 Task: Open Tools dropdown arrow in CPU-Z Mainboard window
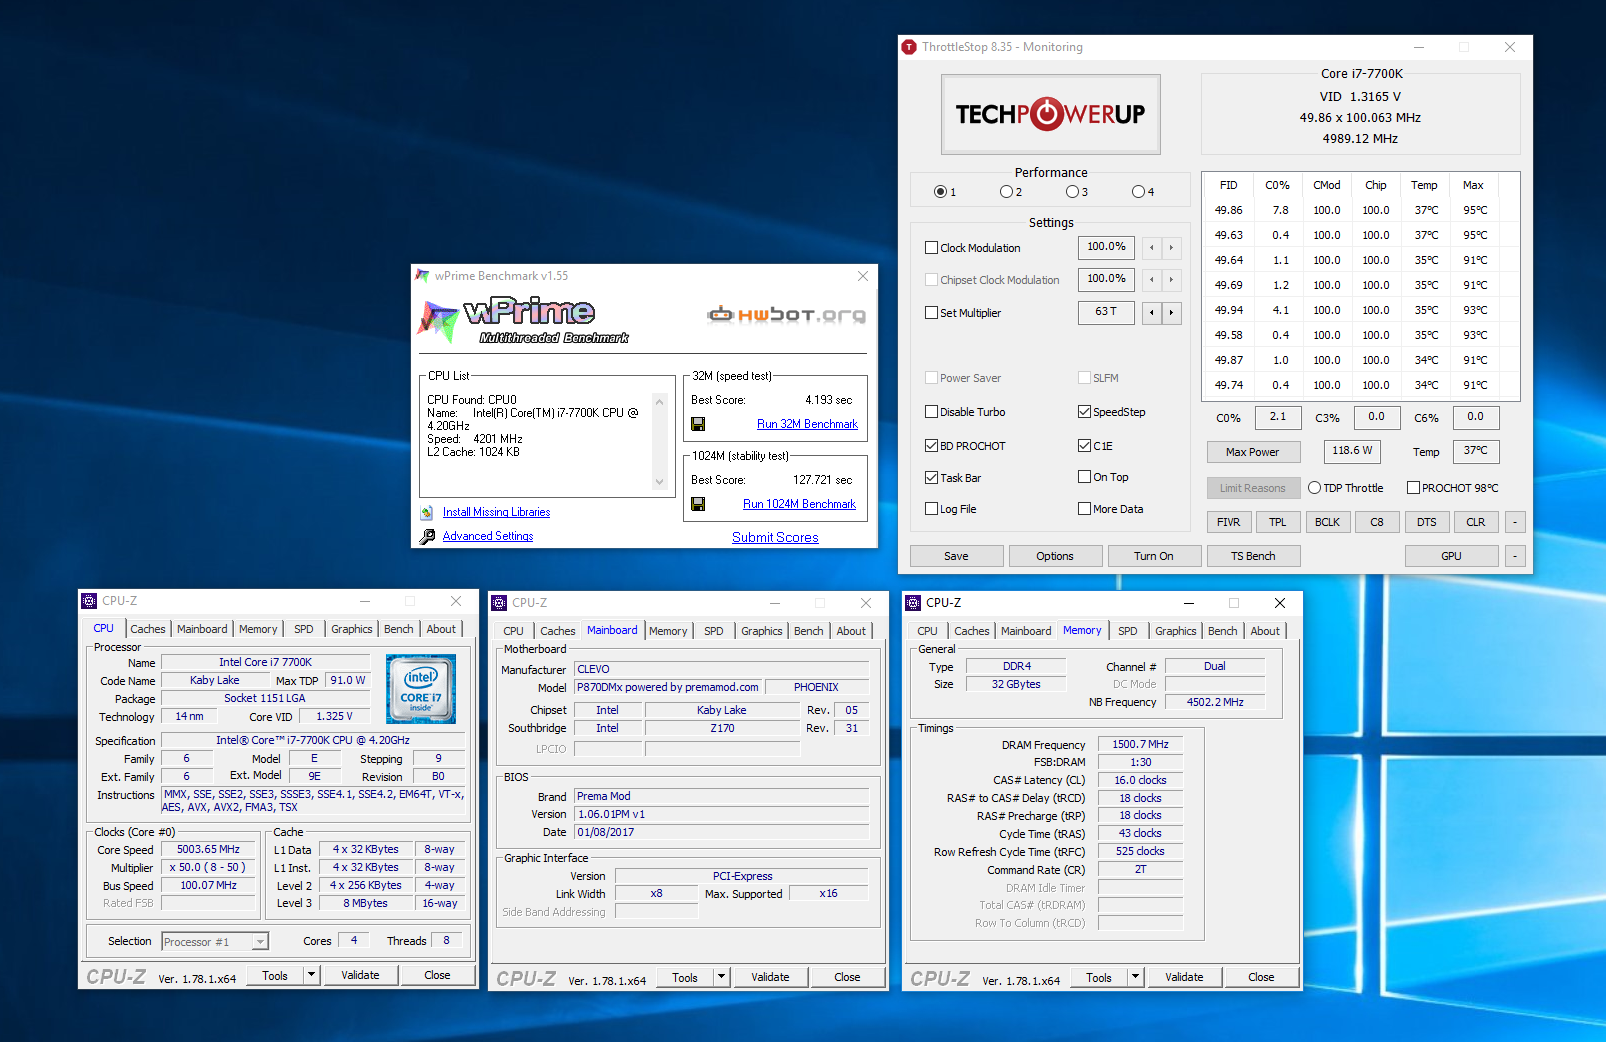pos(722,977)
